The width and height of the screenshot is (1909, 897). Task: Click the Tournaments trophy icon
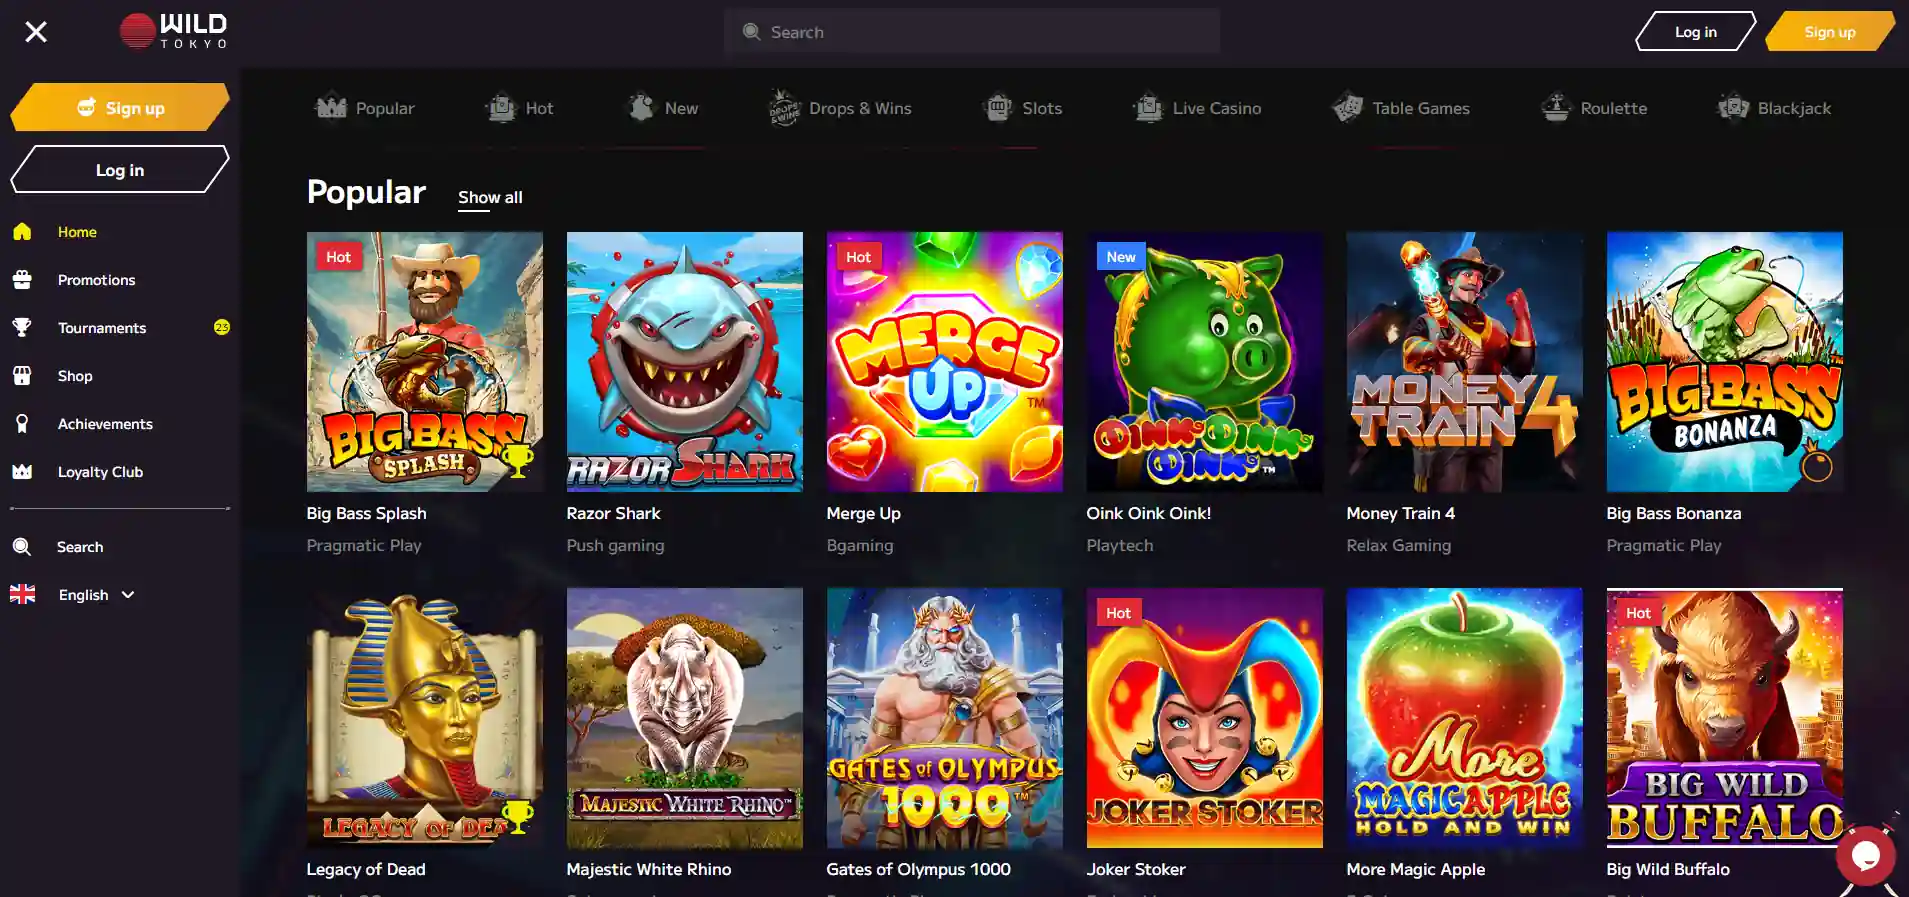click(22, 327)
